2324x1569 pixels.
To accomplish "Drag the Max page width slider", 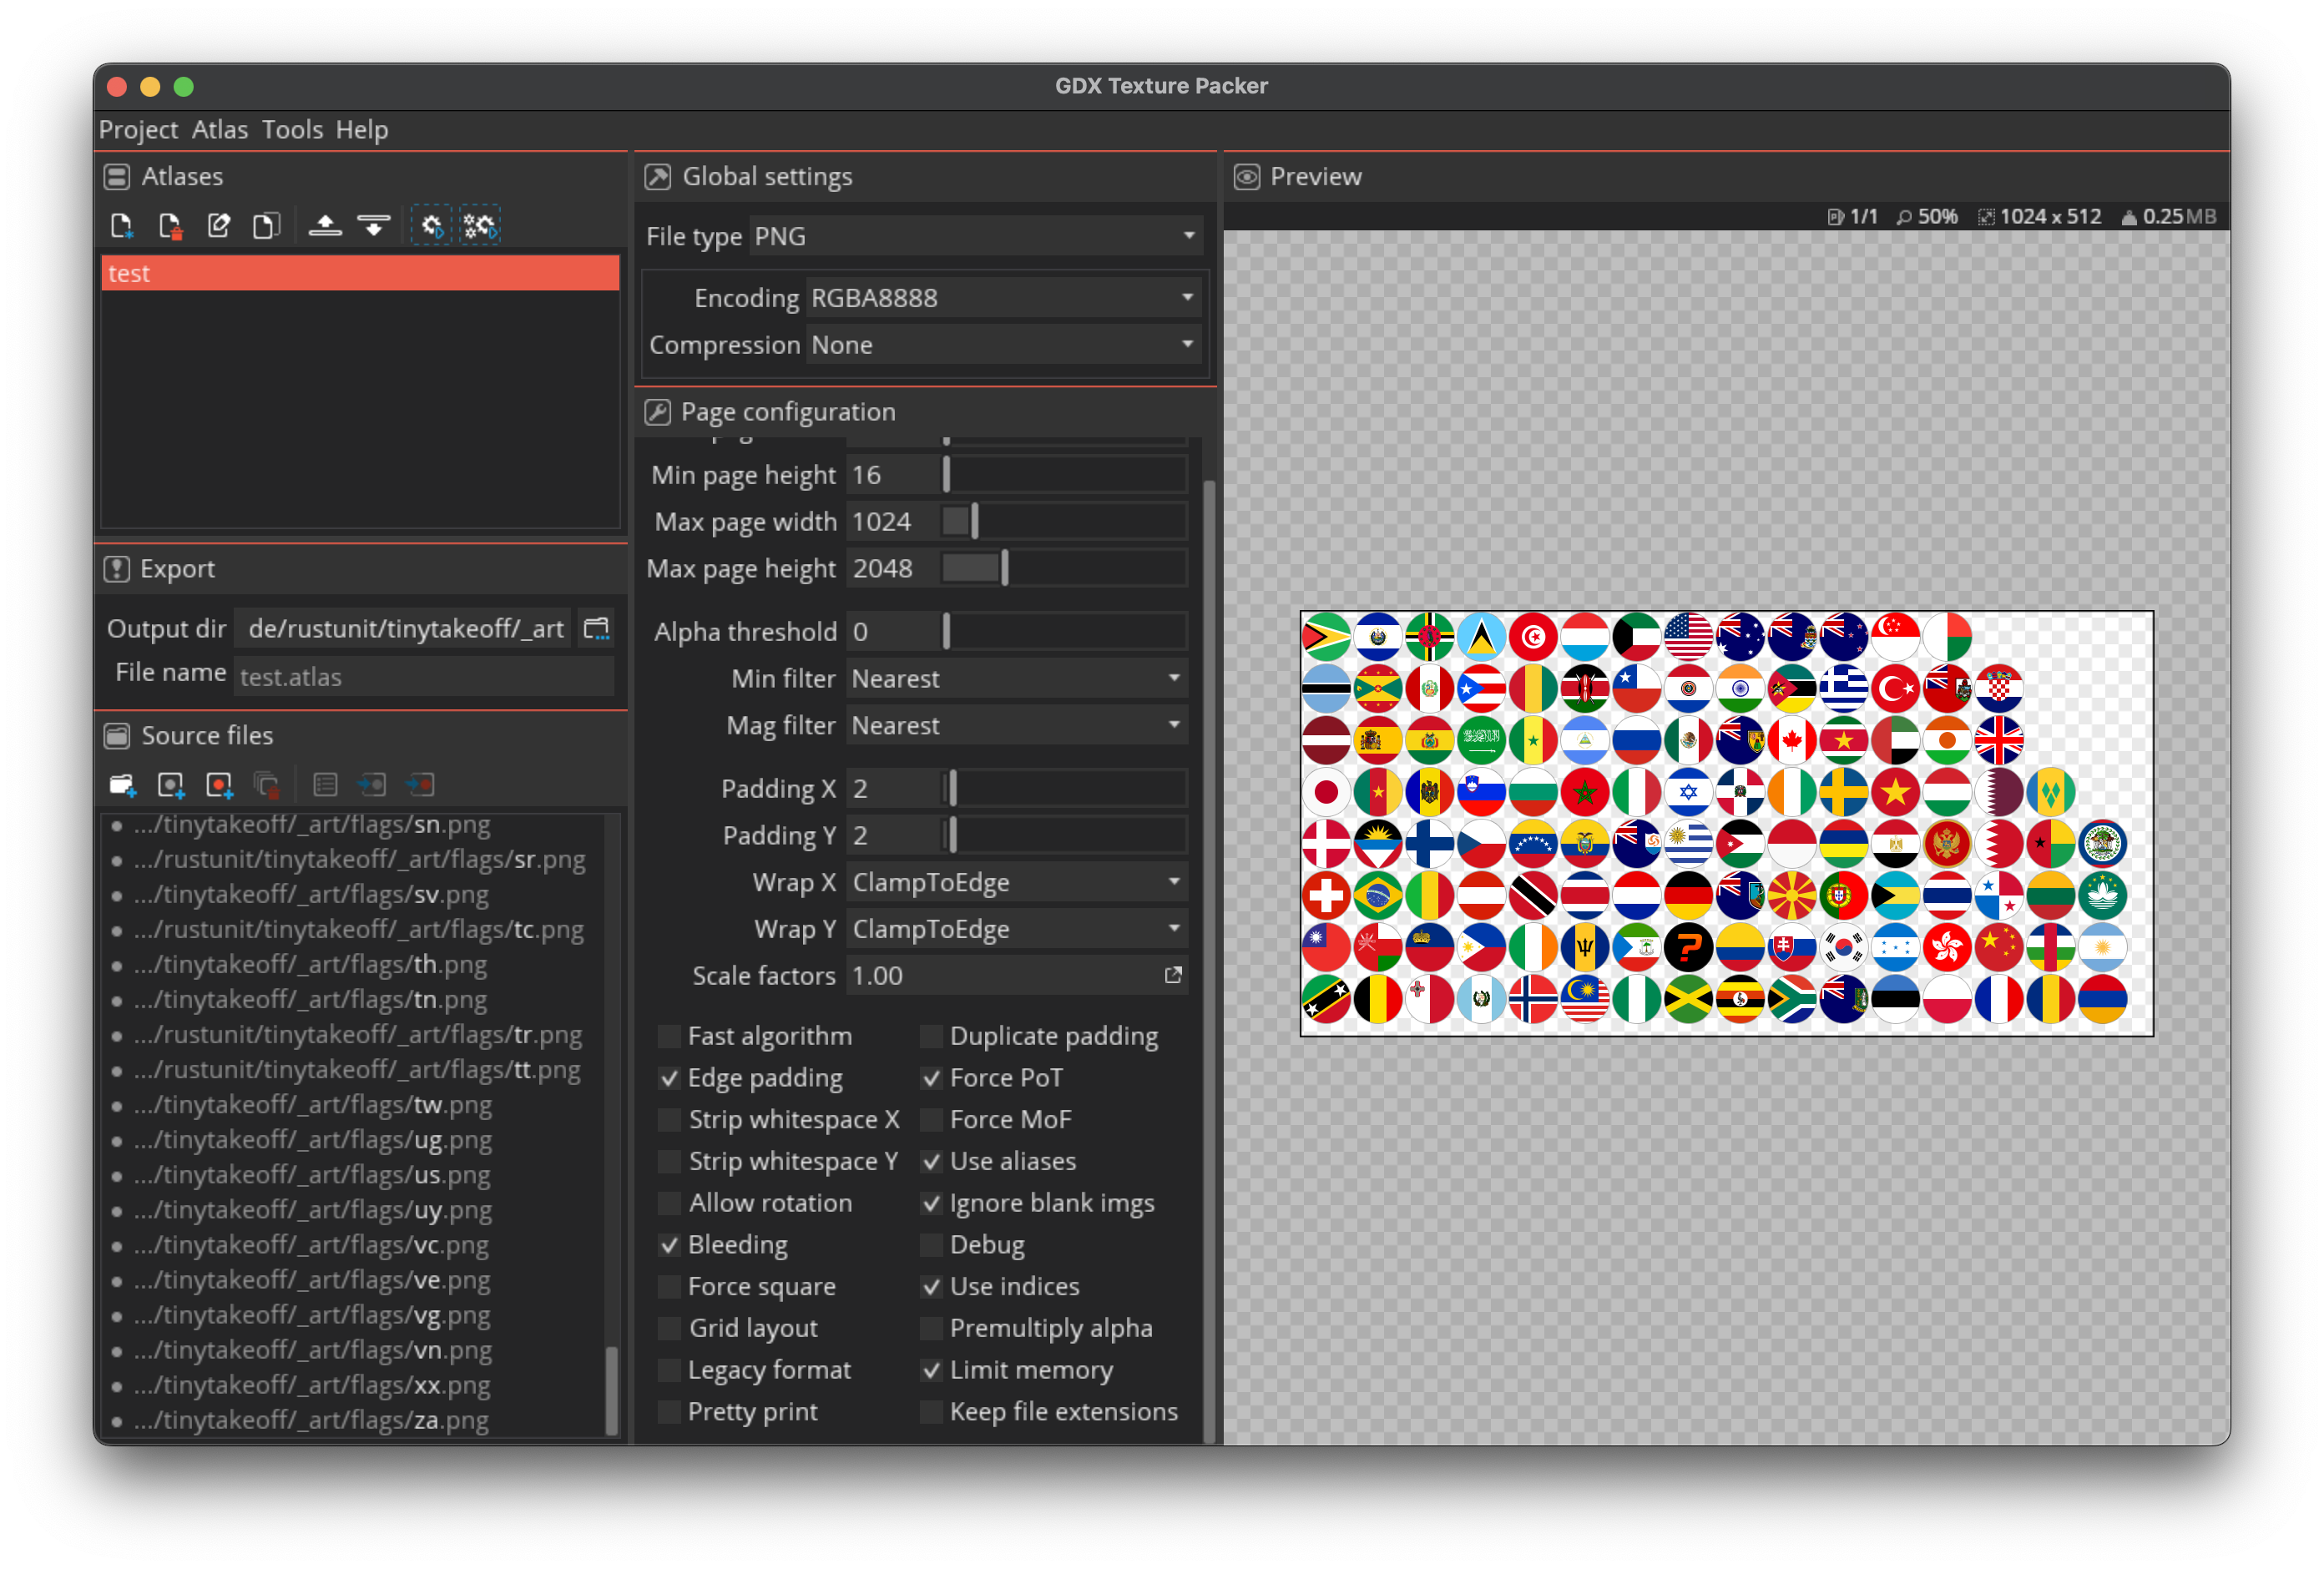I will 970,520.
